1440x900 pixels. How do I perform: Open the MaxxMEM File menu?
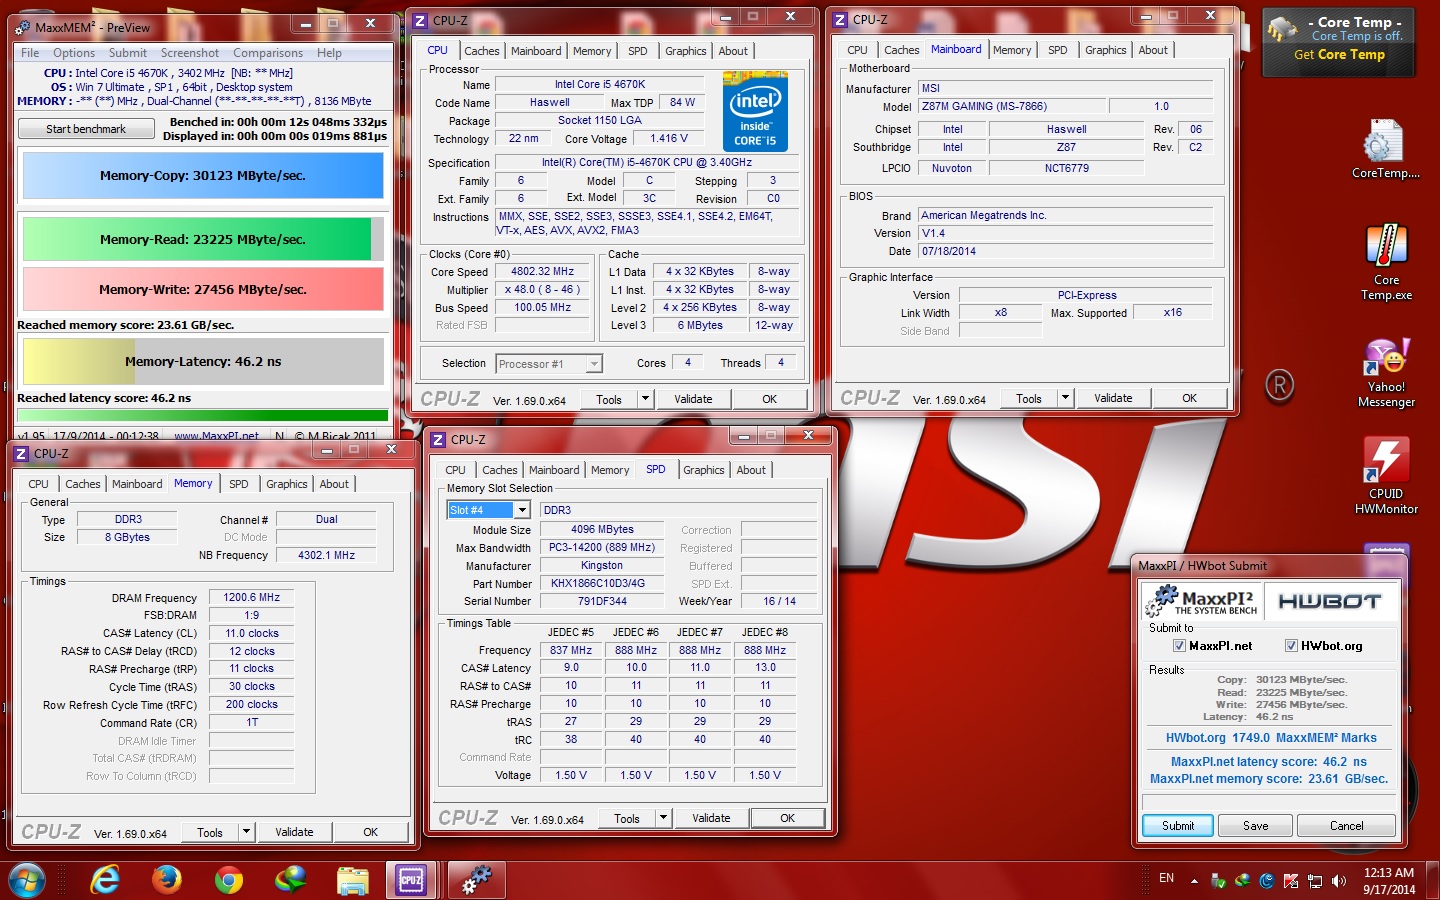coord(30,53)
